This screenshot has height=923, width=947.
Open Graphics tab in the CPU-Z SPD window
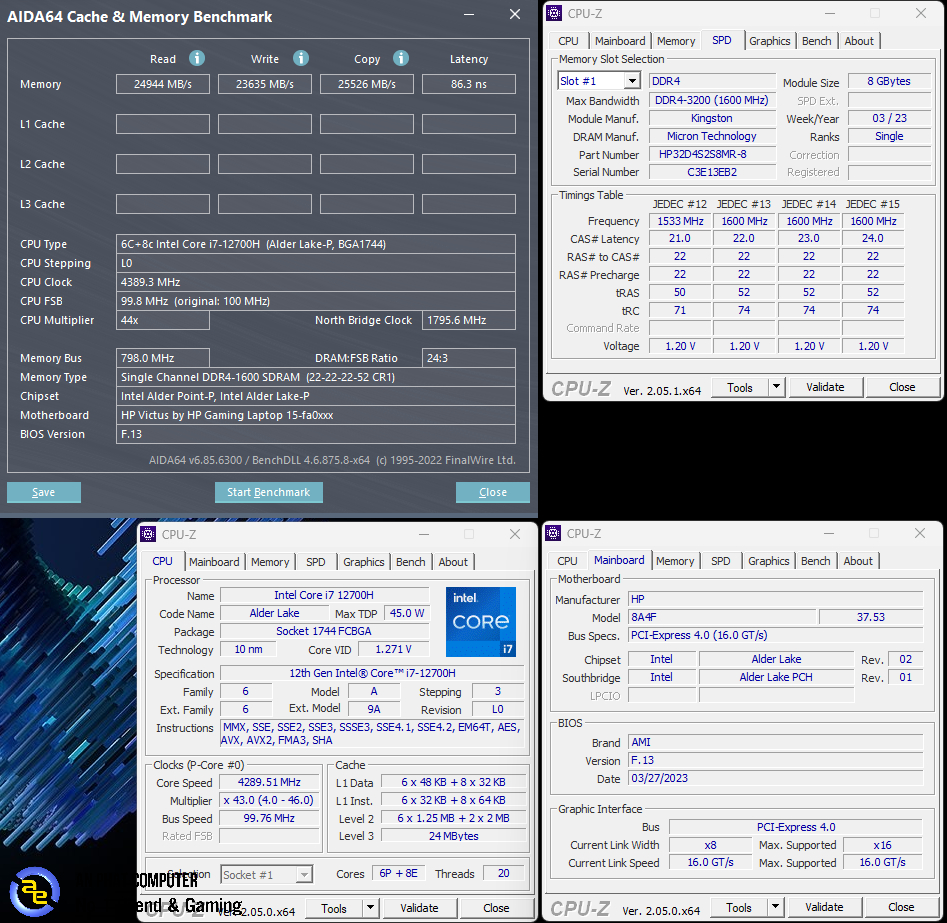[769, 41]
